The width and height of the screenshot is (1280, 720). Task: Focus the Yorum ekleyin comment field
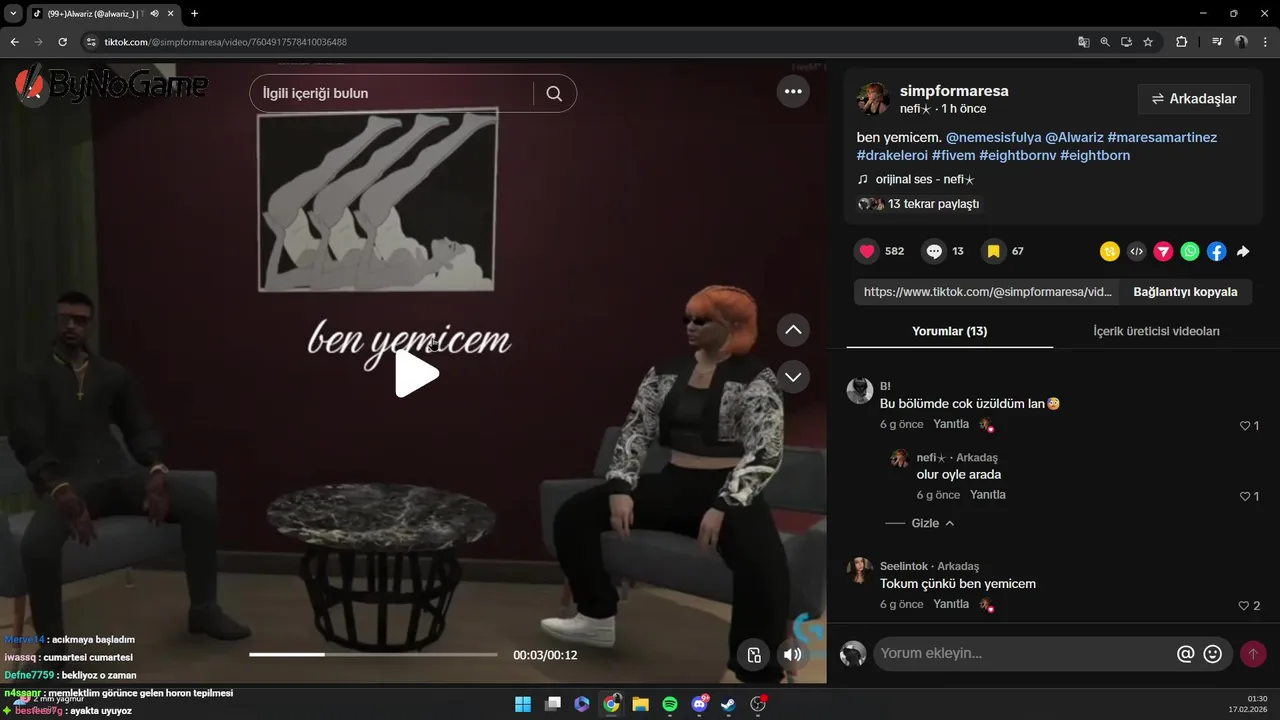[x=1022, y=654]
